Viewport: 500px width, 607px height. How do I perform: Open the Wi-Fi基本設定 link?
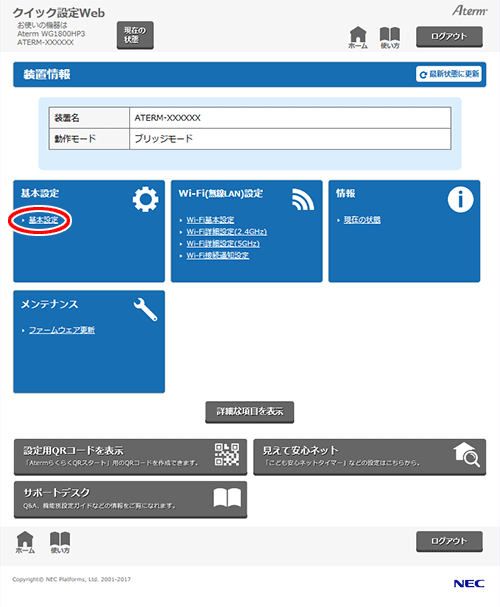click(210, 220)
